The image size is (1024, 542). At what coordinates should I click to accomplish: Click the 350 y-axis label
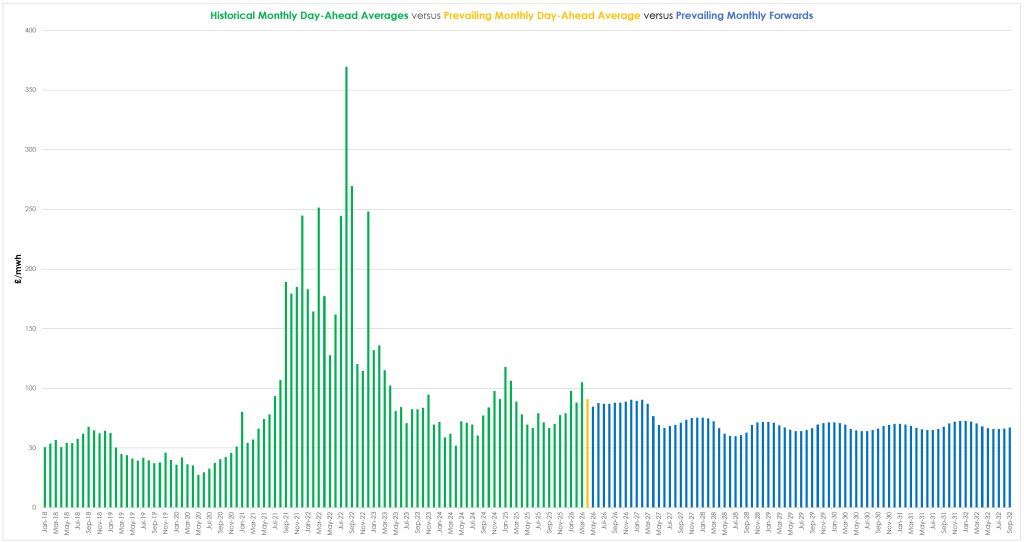click(31, 91)
